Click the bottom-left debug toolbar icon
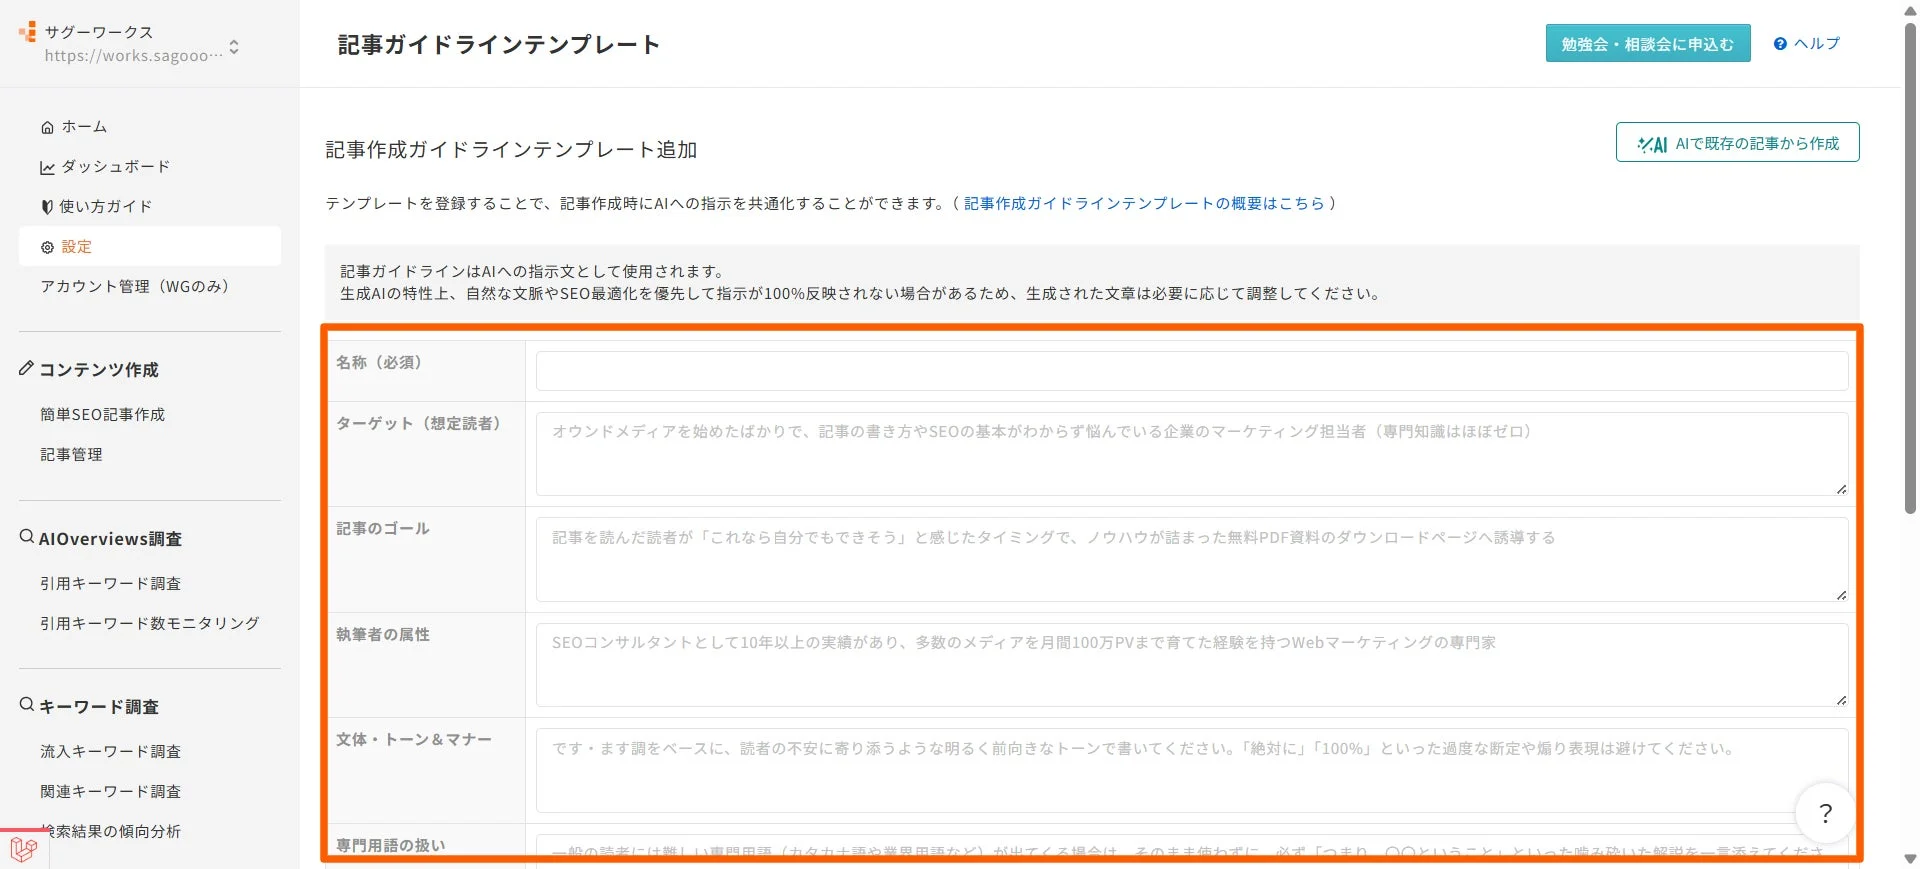1920x869 pixels. [x=24, y=849]
